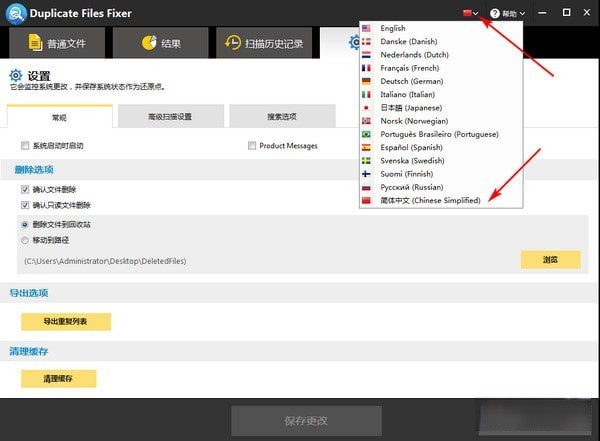Click the help question mark icon

coord(495,13)
